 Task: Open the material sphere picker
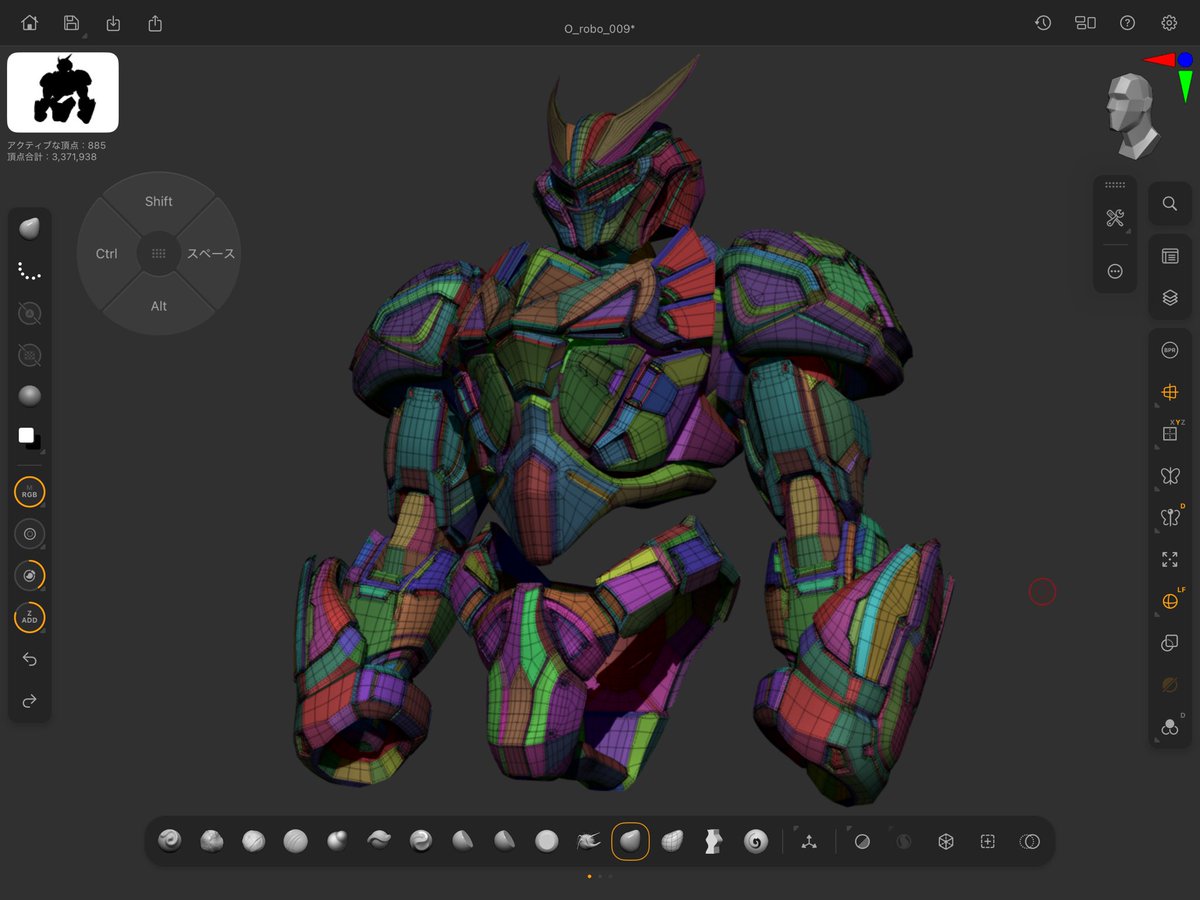(30, 396)
